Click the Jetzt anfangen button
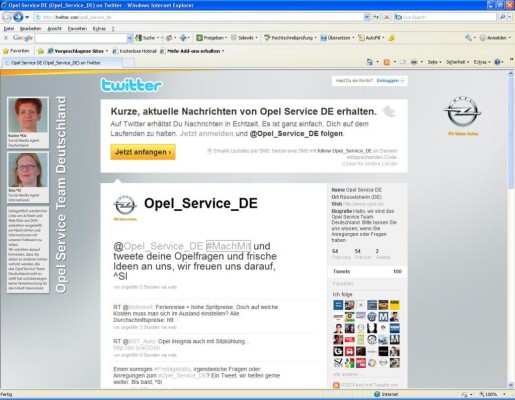Screen dimensions: 515x400 143,152
